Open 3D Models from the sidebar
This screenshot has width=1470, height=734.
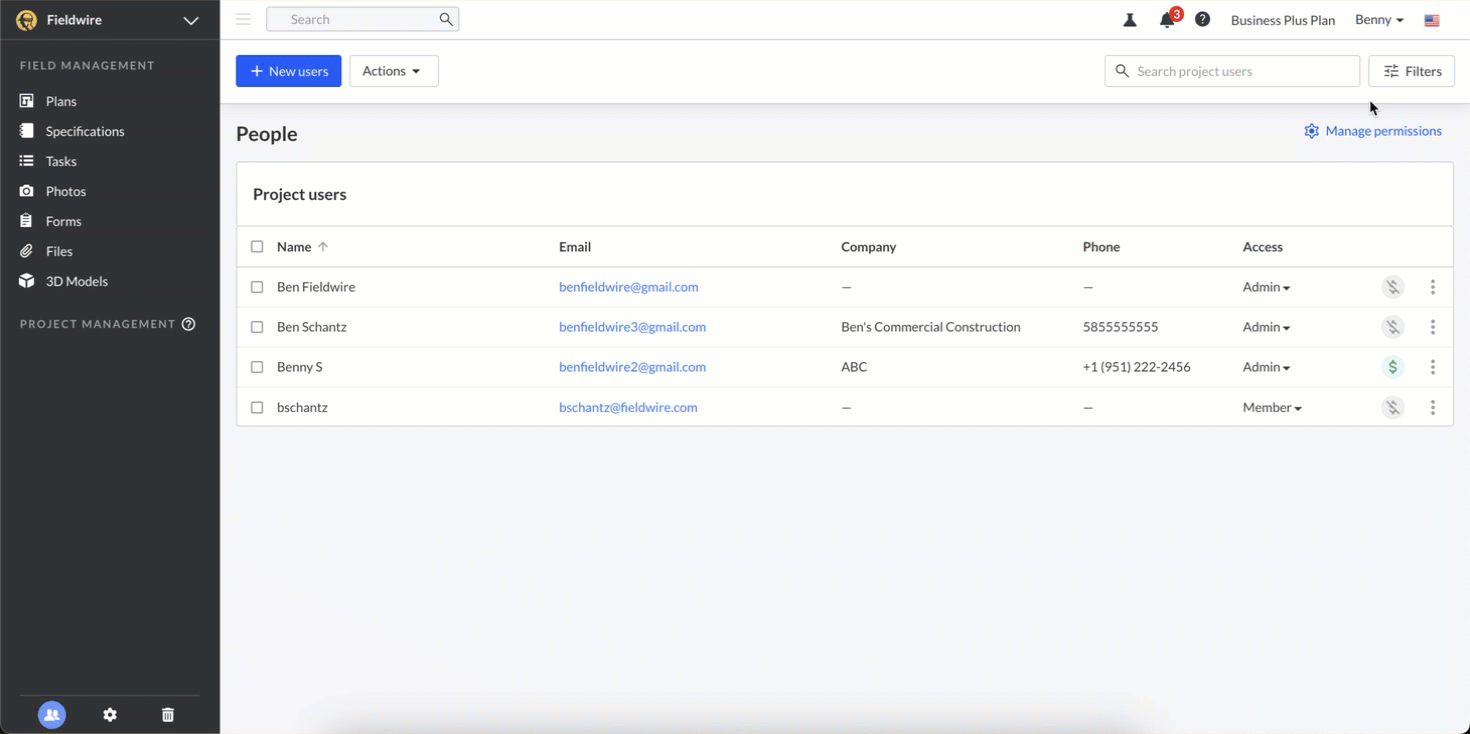76,281
